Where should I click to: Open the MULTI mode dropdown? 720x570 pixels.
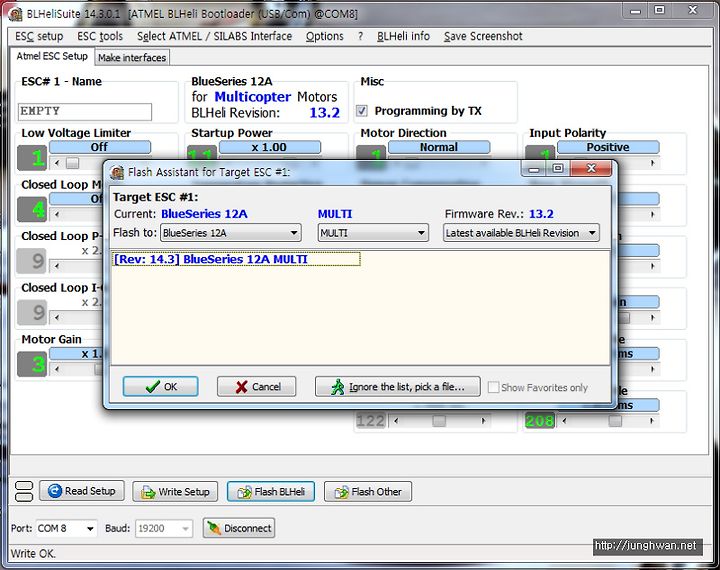point(373,233)
